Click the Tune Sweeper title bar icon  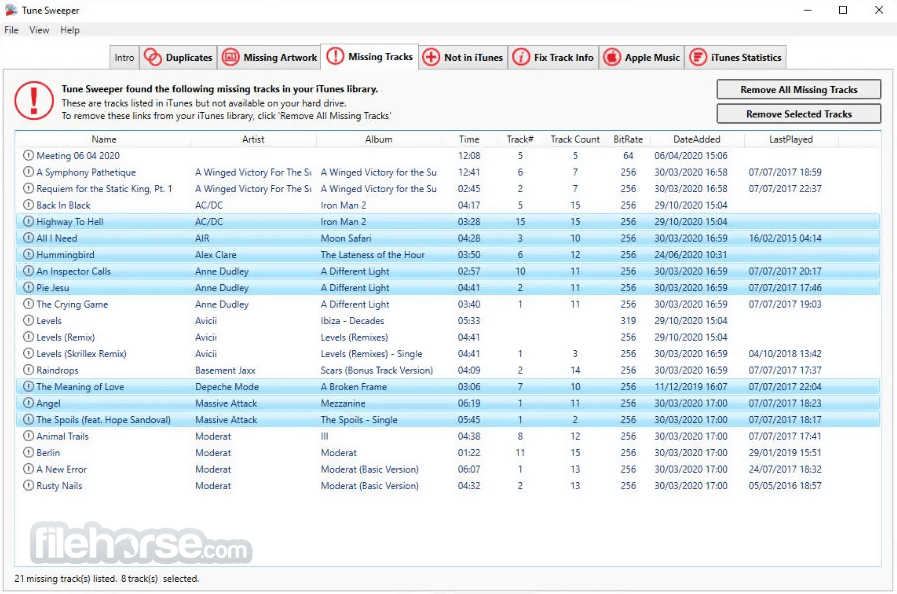coord(11,10)
